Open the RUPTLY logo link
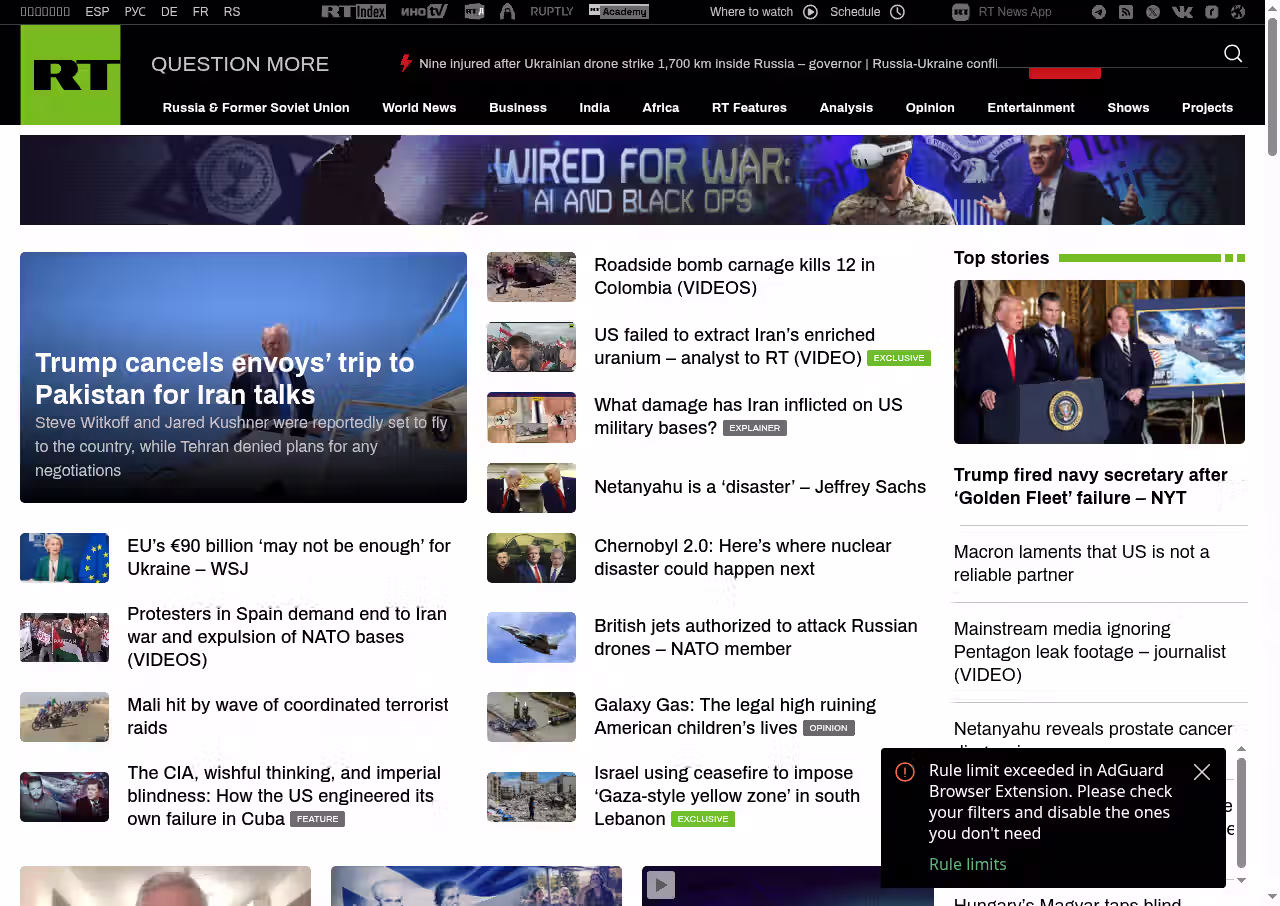Viewport: 1280px width, 906px height. click(x=551, y=12)
